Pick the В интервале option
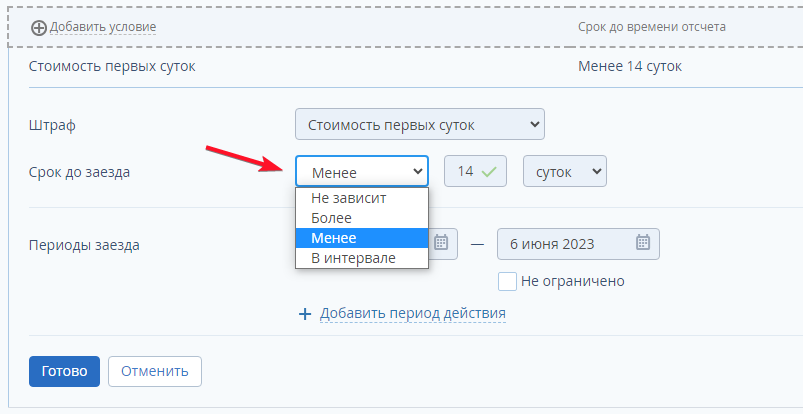The image size is (803, 414). click(x=353, y=258)
